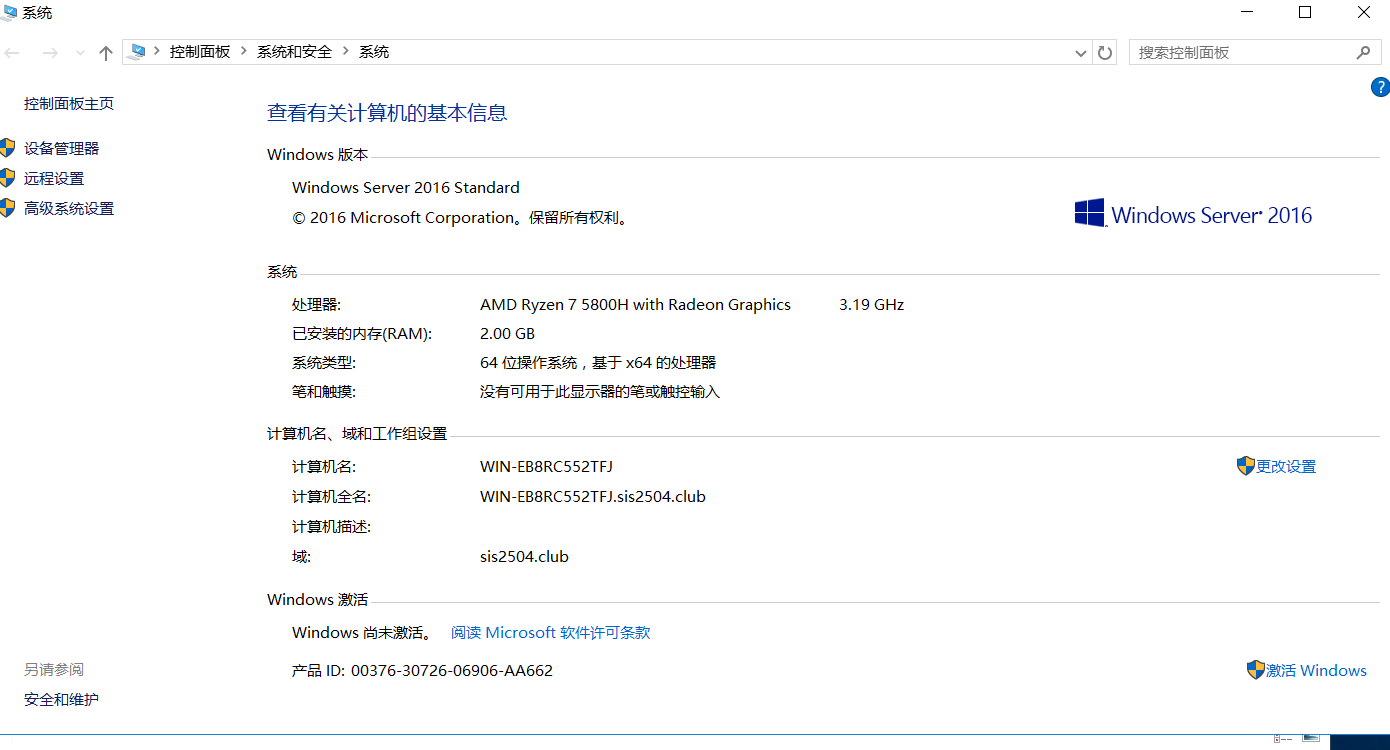Click the 系统 window title icon
The height and width of the screenshot is (750, 1390).
point(9,13)
